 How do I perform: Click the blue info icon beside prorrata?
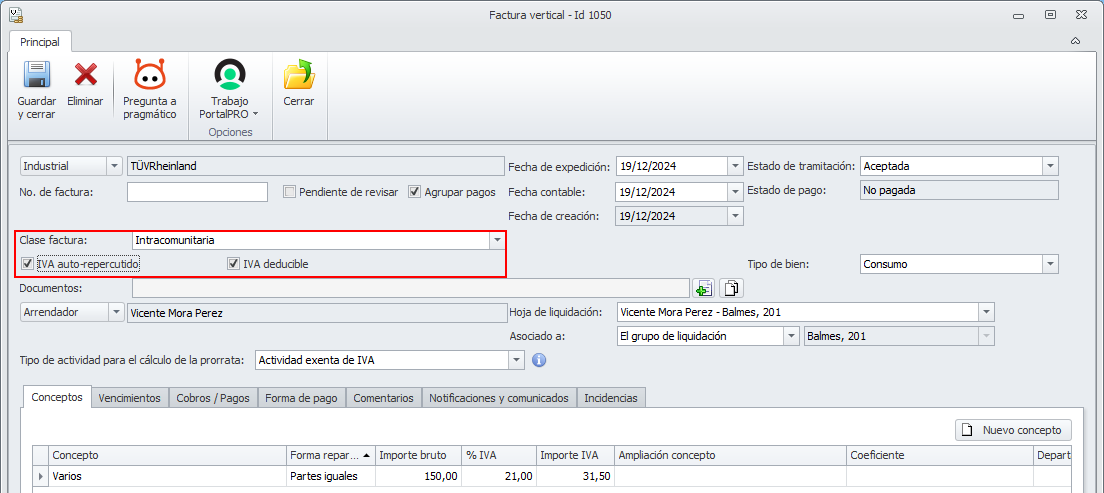pos(539,360)
